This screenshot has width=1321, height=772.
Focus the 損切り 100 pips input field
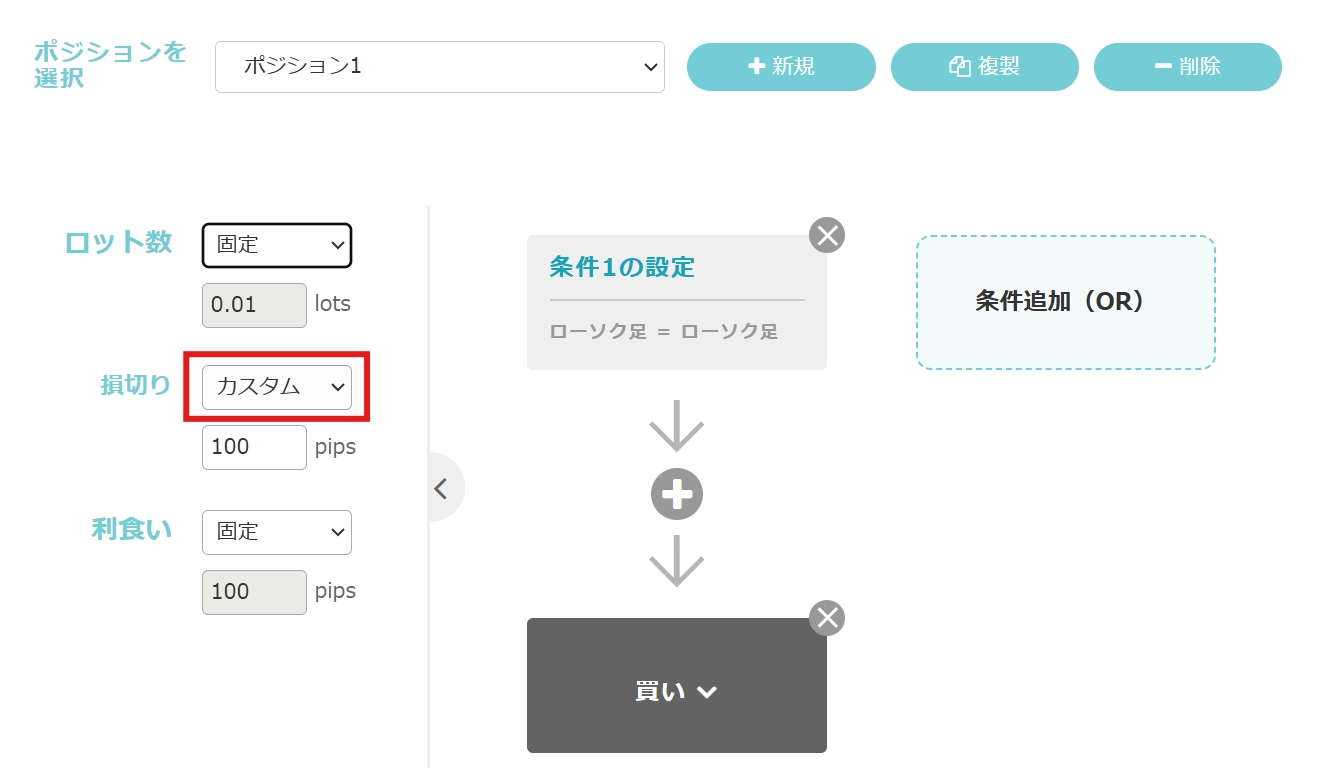point(254,447)
